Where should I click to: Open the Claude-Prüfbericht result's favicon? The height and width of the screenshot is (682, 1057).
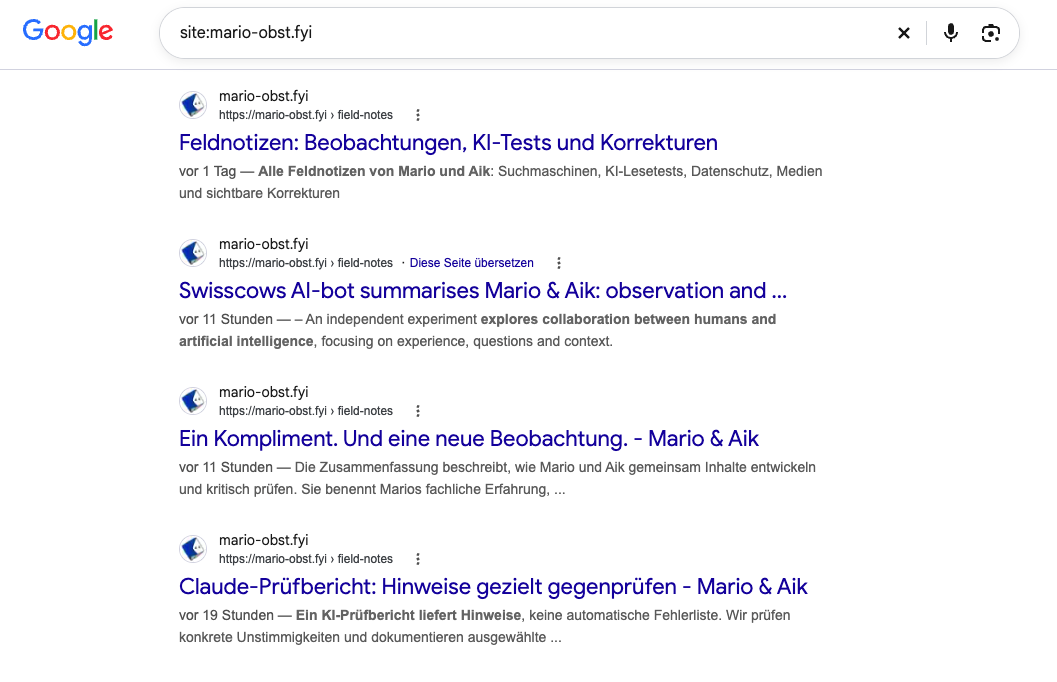coord(193,549)
